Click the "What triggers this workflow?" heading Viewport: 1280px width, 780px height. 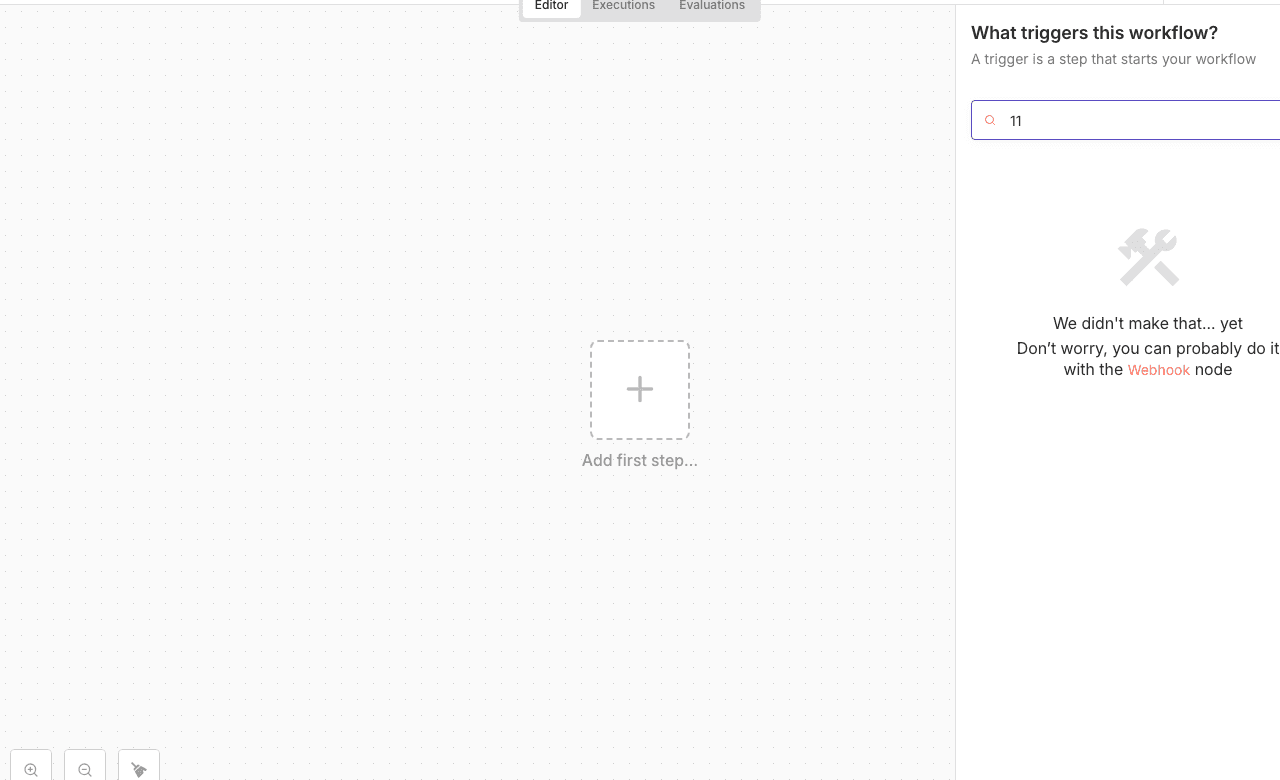[x=1094, y=33]
